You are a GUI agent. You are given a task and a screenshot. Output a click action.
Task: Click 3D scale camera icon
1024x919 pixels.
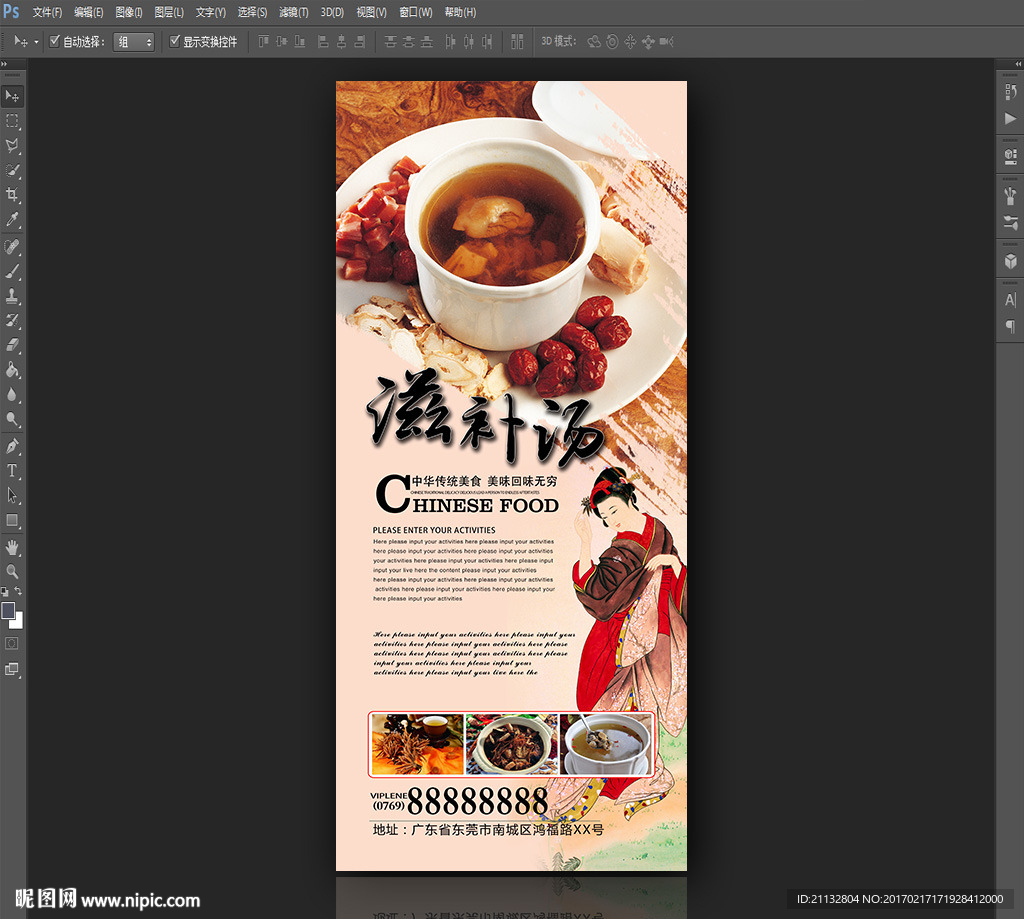[667, 42]
